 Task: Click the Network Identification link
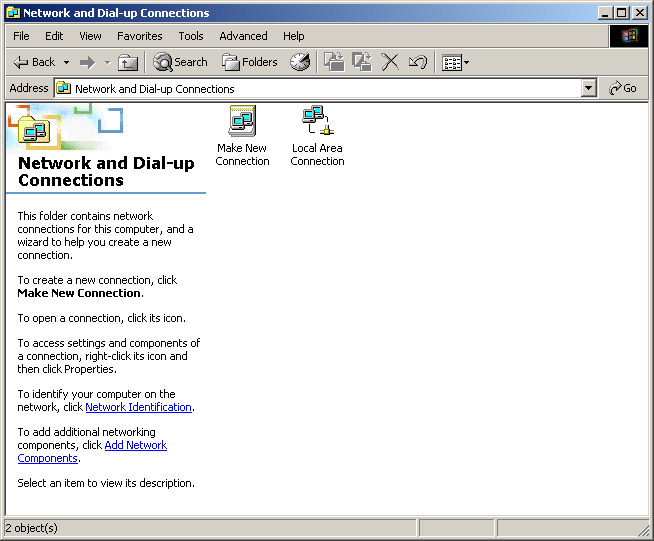138,407
